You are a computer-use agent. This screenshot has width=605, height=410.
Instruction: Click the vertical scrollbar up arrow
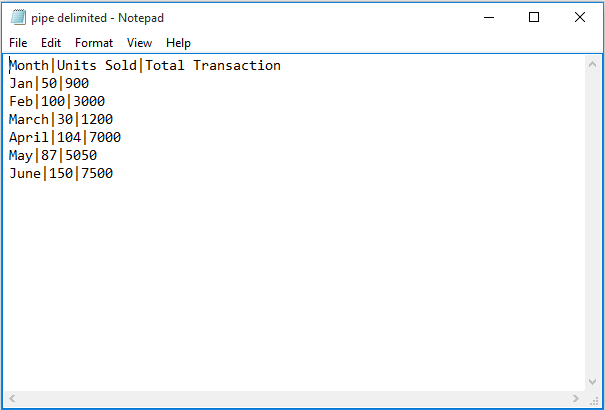594,63
